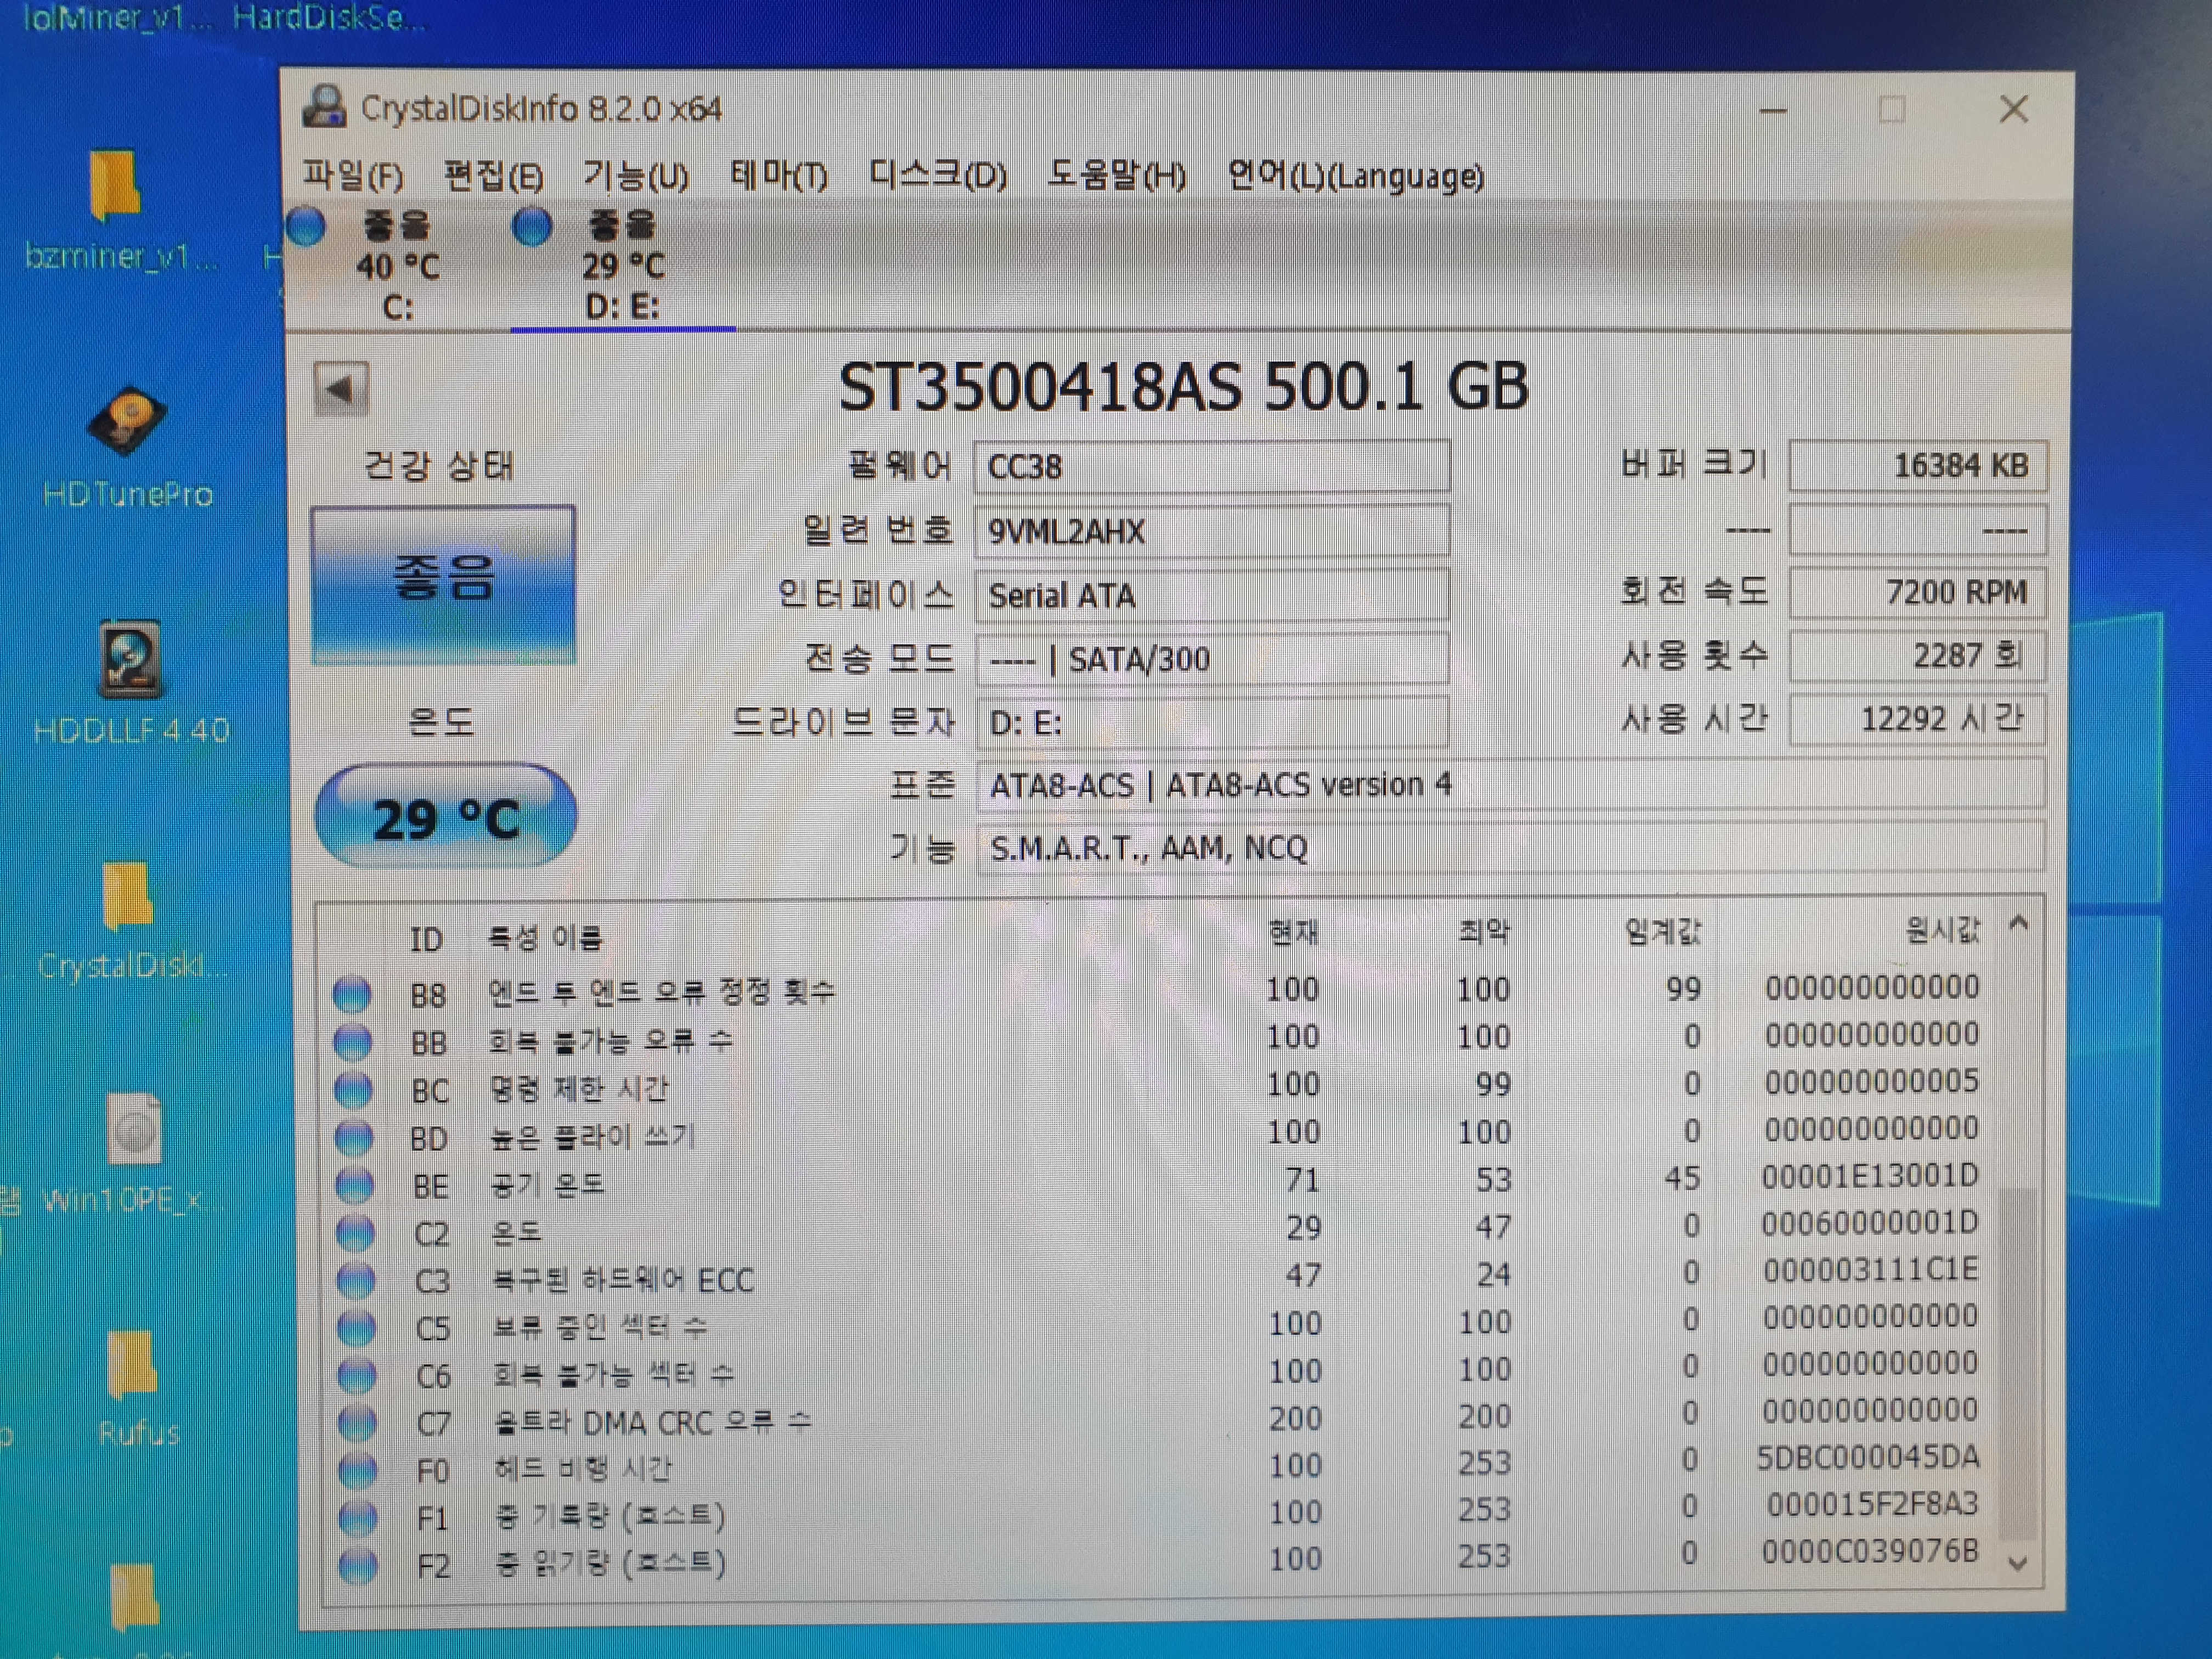
Task: Click the power on hours field 12292 시간
Action: point(1917,720)
